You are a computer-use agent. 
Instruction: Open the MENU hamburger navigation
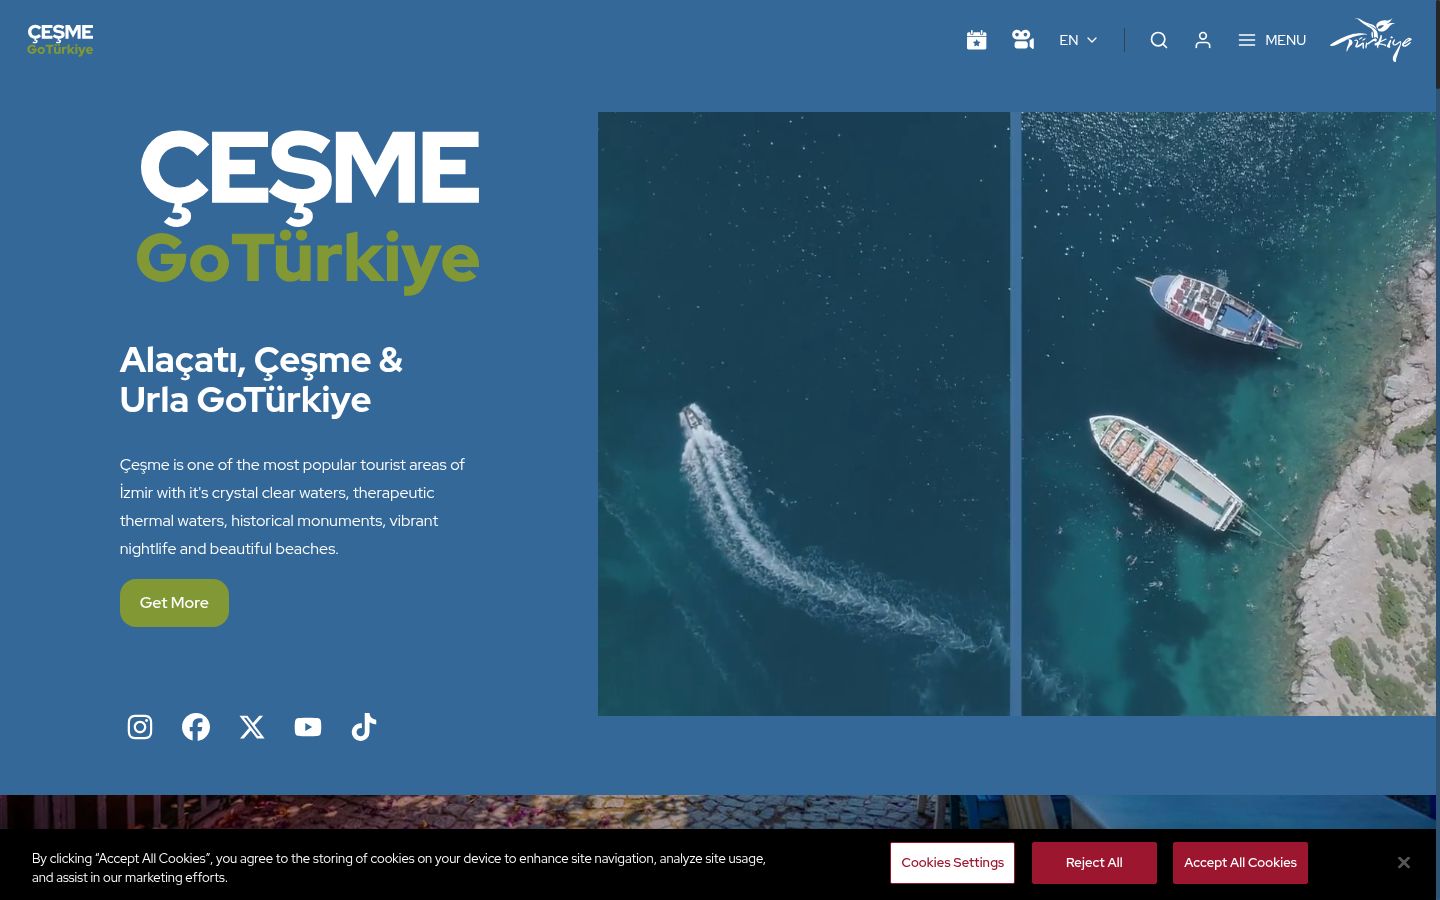1272,40
